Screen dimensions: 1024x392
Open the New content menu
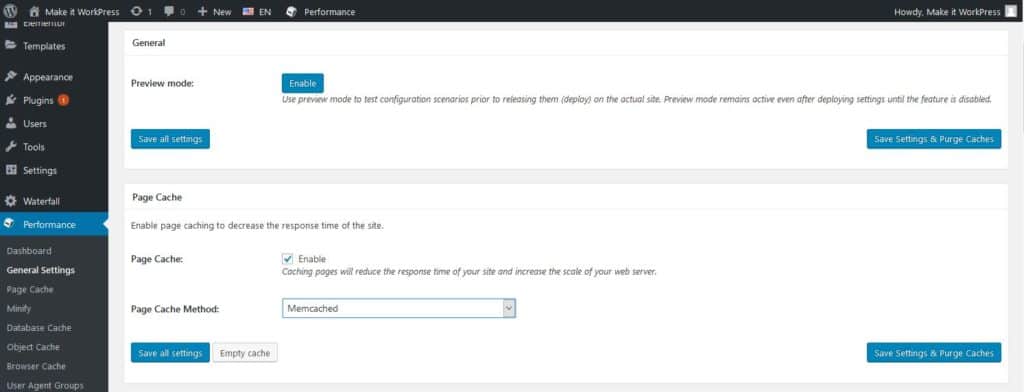click(x=214, y=12)
